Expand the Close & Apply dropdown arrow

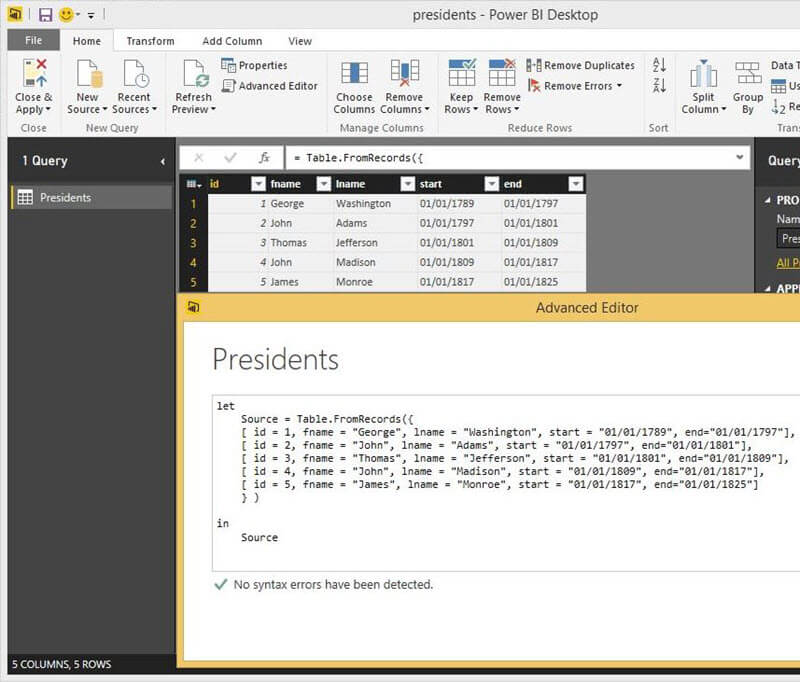point(48,109)
